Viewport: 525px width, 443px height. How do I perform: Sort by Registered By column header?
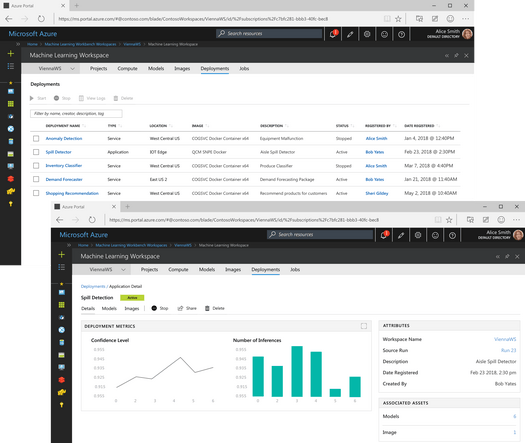click(x=380, y=126)
